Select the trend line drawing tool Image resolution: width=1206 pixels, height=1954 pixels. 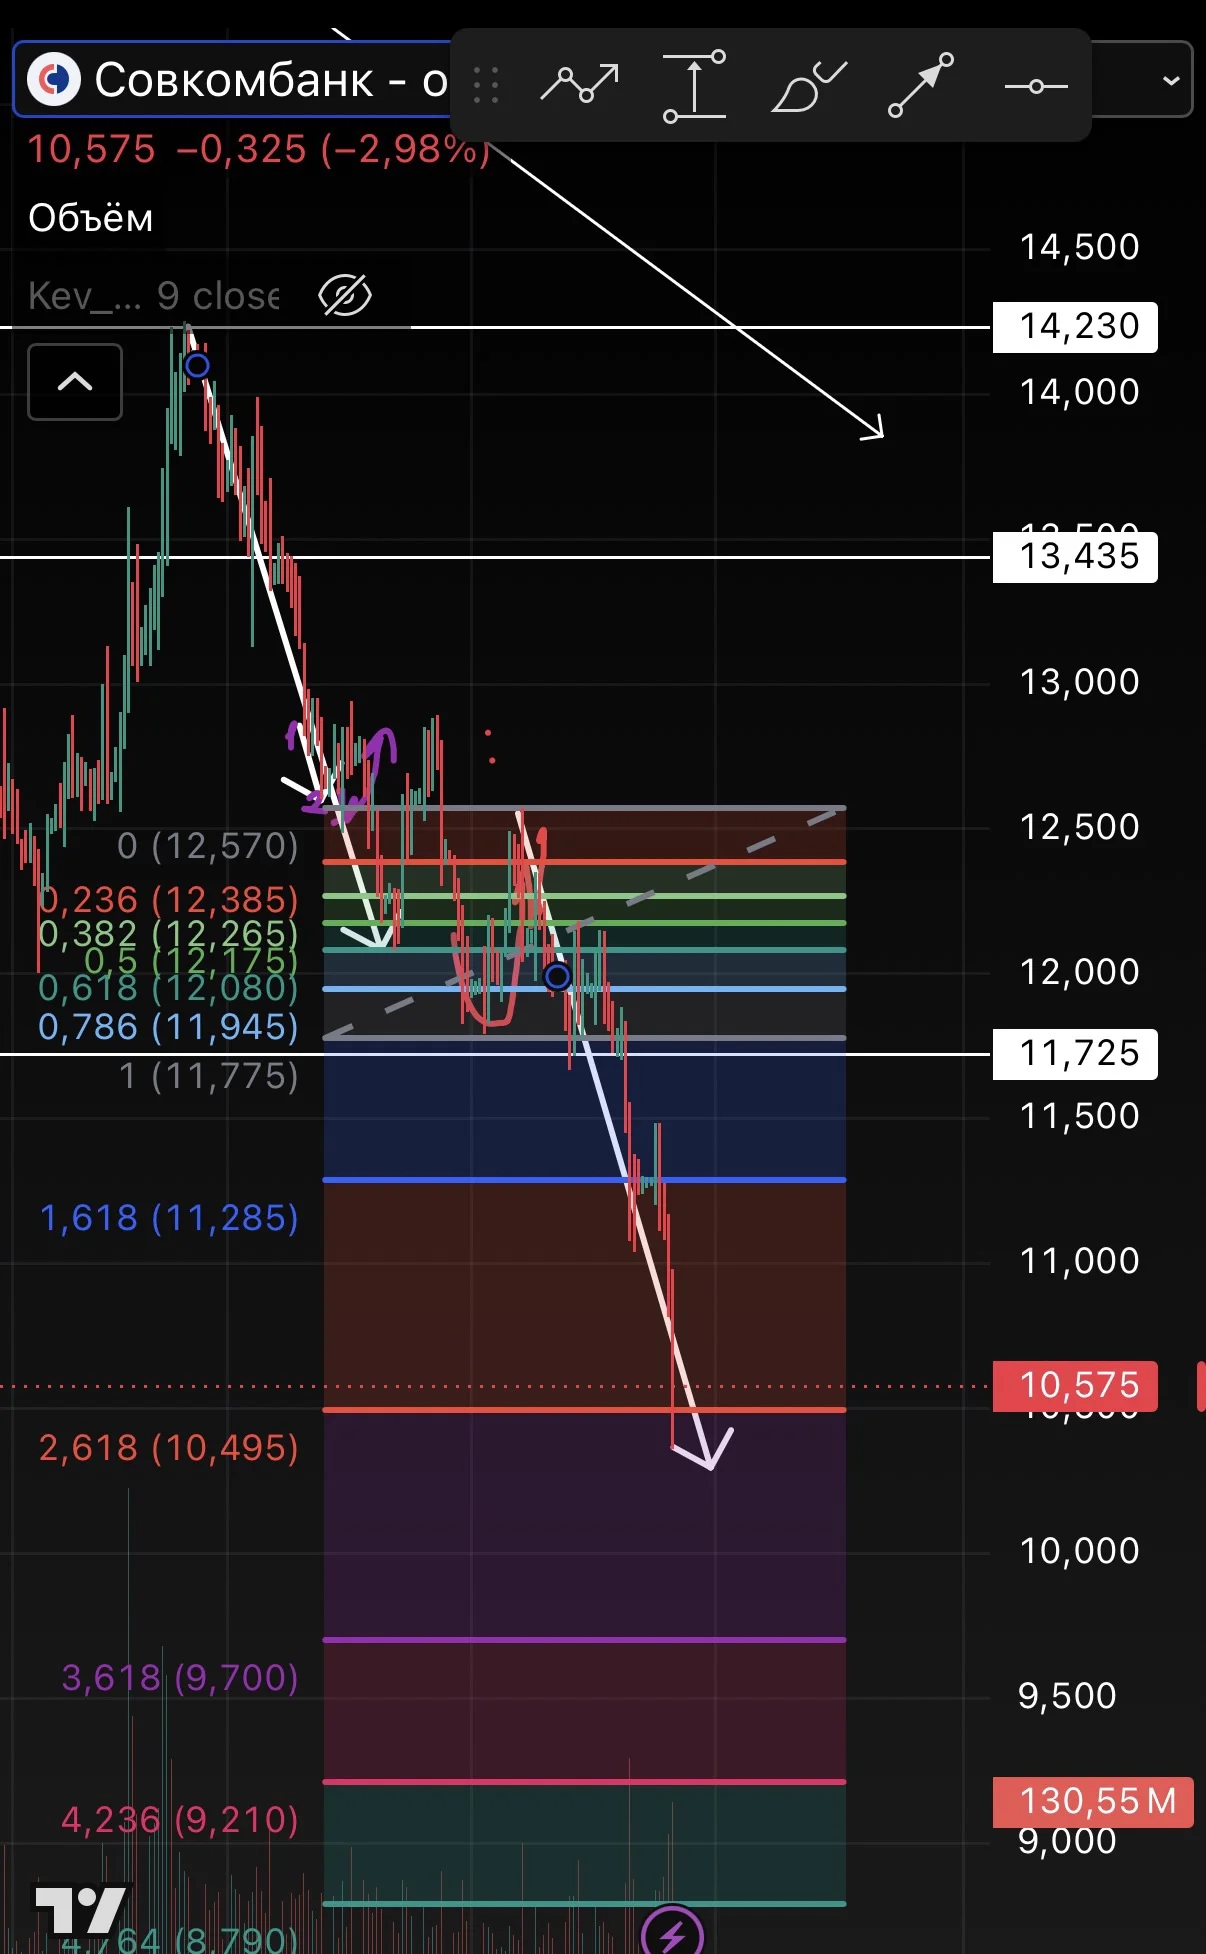[580, 84]
